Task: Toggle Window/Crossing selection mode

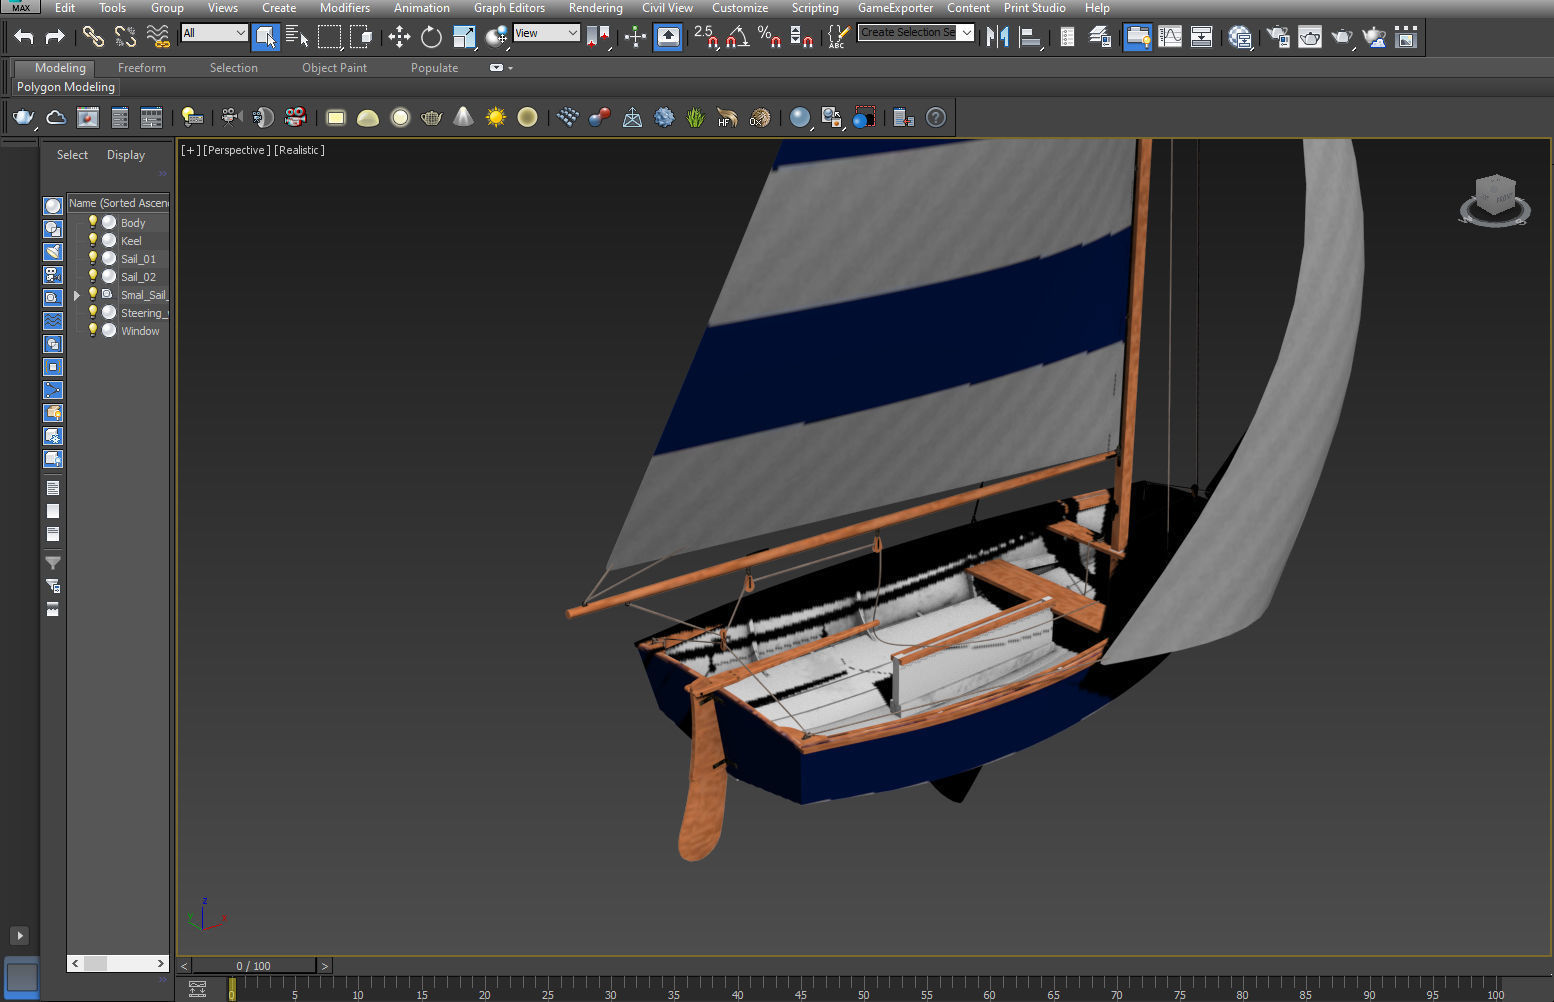Action: pyautogui.click(x=361, y=37)
